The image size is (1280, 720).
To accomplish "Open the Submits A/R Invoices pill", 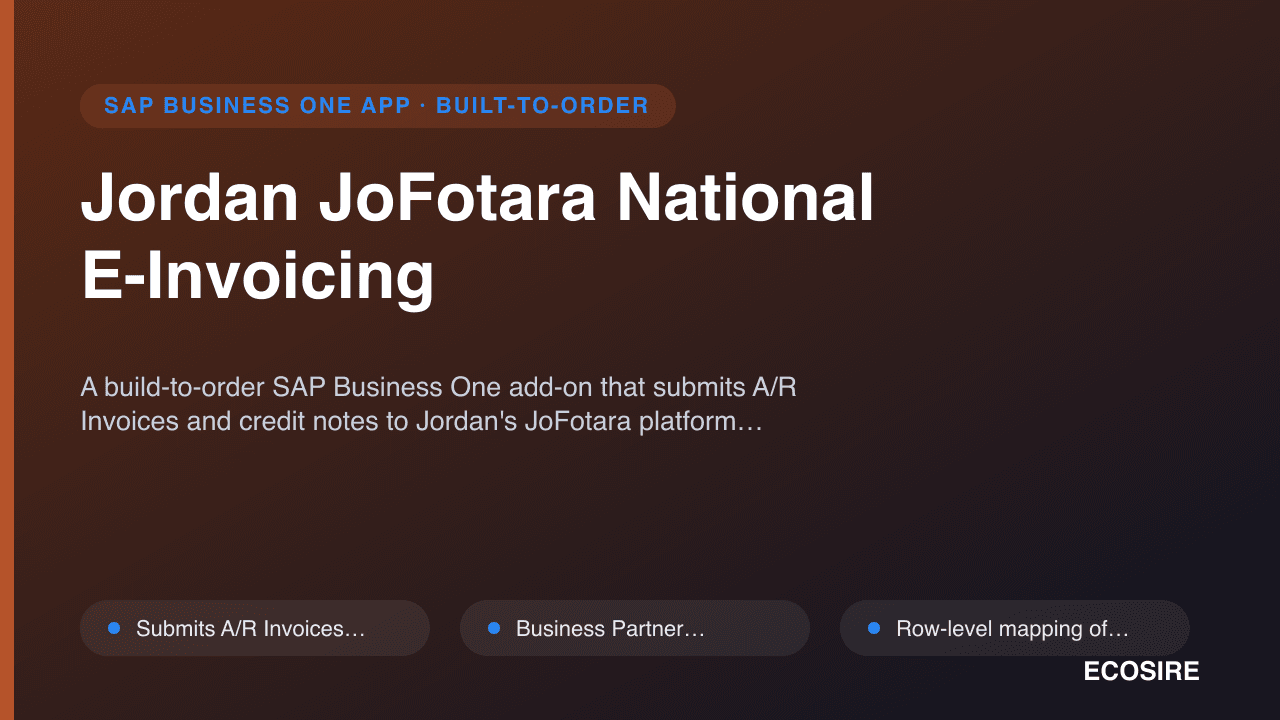I will [255, 628].
